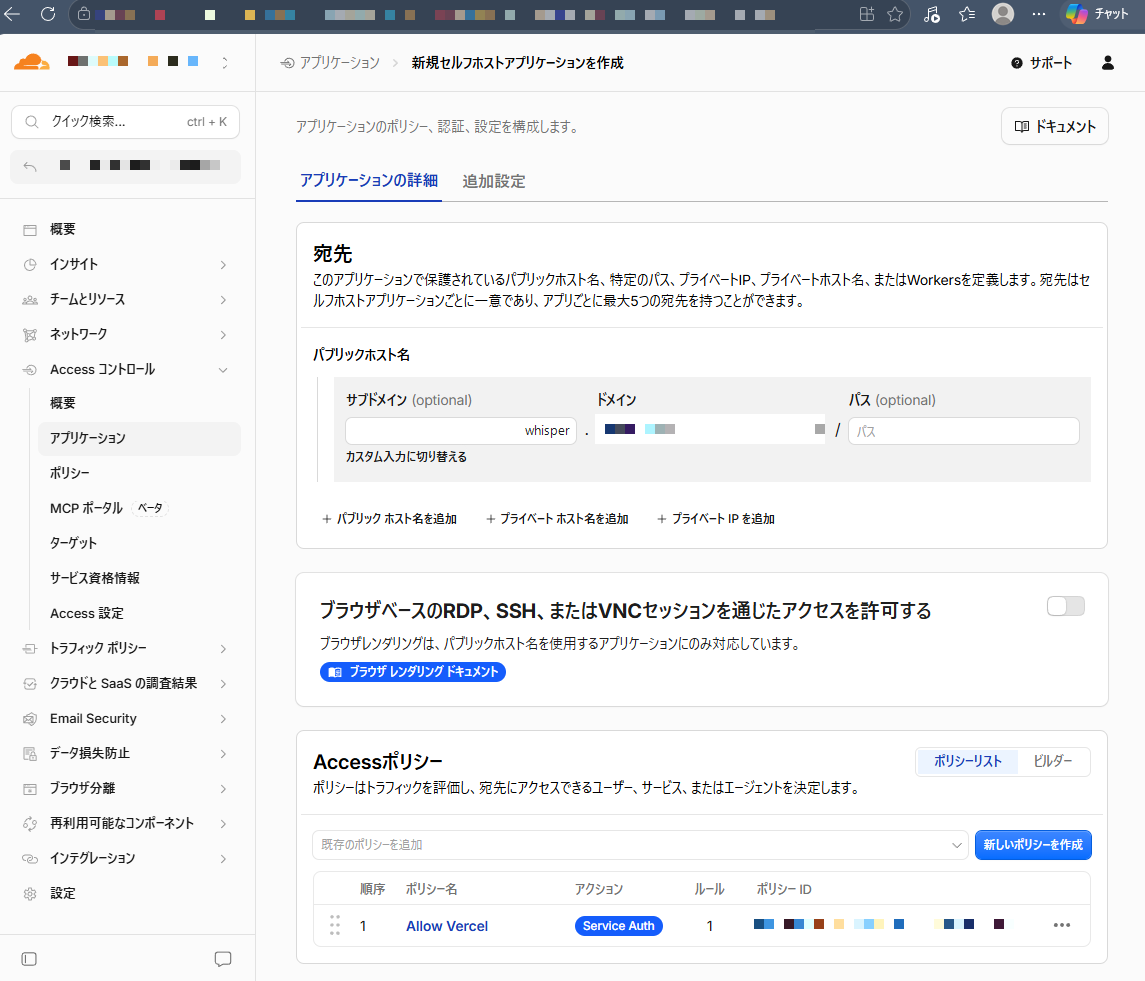Expand ネットワーク chevron
1145x981 pixels.
[223, 335]
